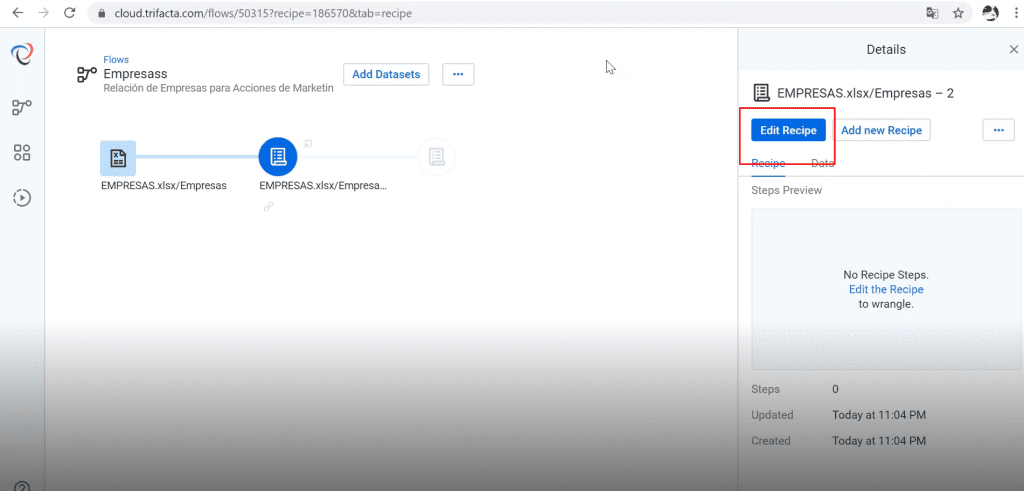Open recipe options menu in Details panel

click(999, 130)
